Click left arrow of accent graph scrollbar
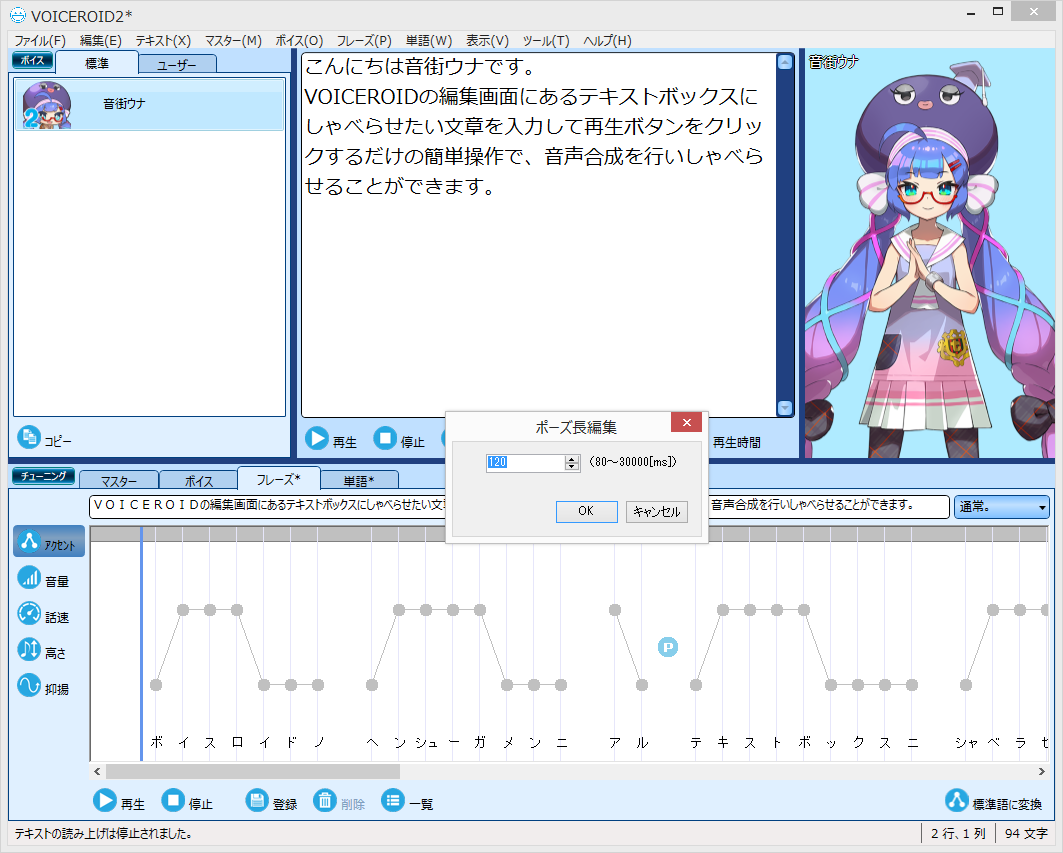The width and height of the screenshot is (1063, 853). pos(98,772)
